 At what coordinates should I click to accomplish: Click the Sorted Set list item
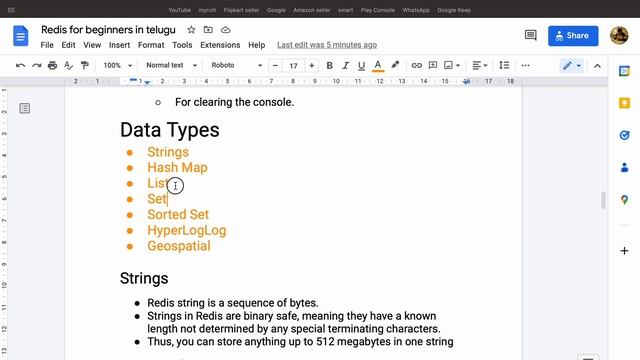tap(178, 215)
